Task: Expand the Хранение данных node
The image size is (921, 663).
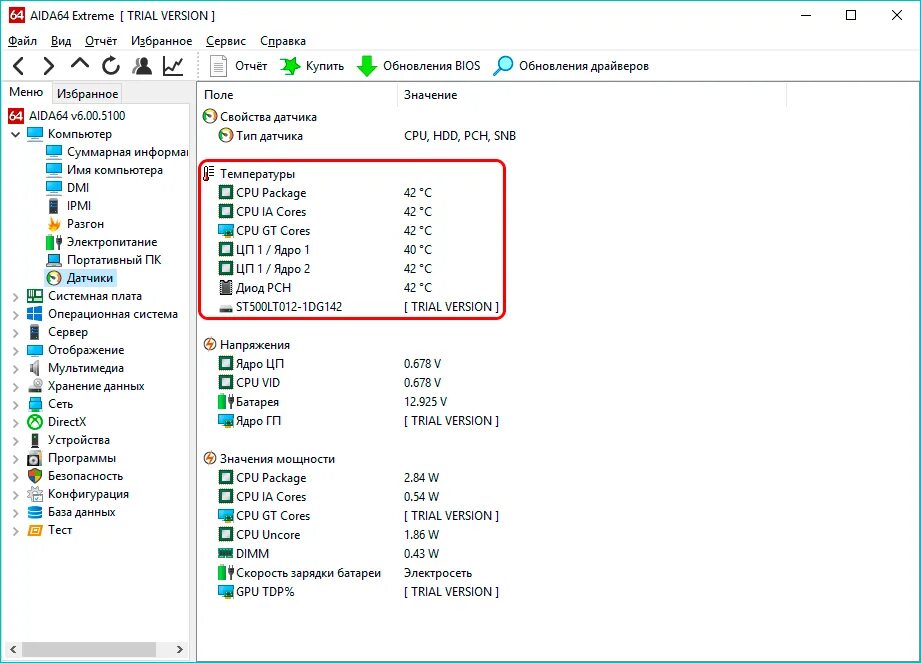Action: (15, 386)
